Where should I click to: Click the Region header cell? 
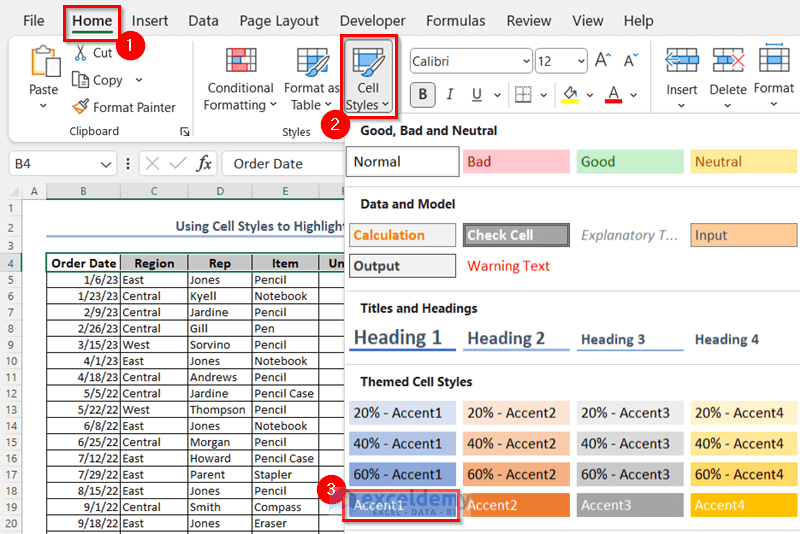click(154, 263)
